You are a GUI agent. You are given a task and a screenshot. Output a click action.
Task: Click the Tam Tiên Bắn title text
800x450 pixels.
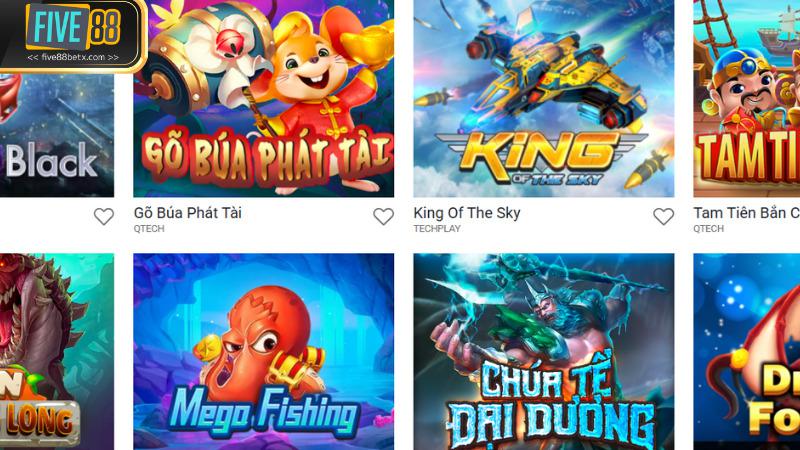click(x=746, y=213)
